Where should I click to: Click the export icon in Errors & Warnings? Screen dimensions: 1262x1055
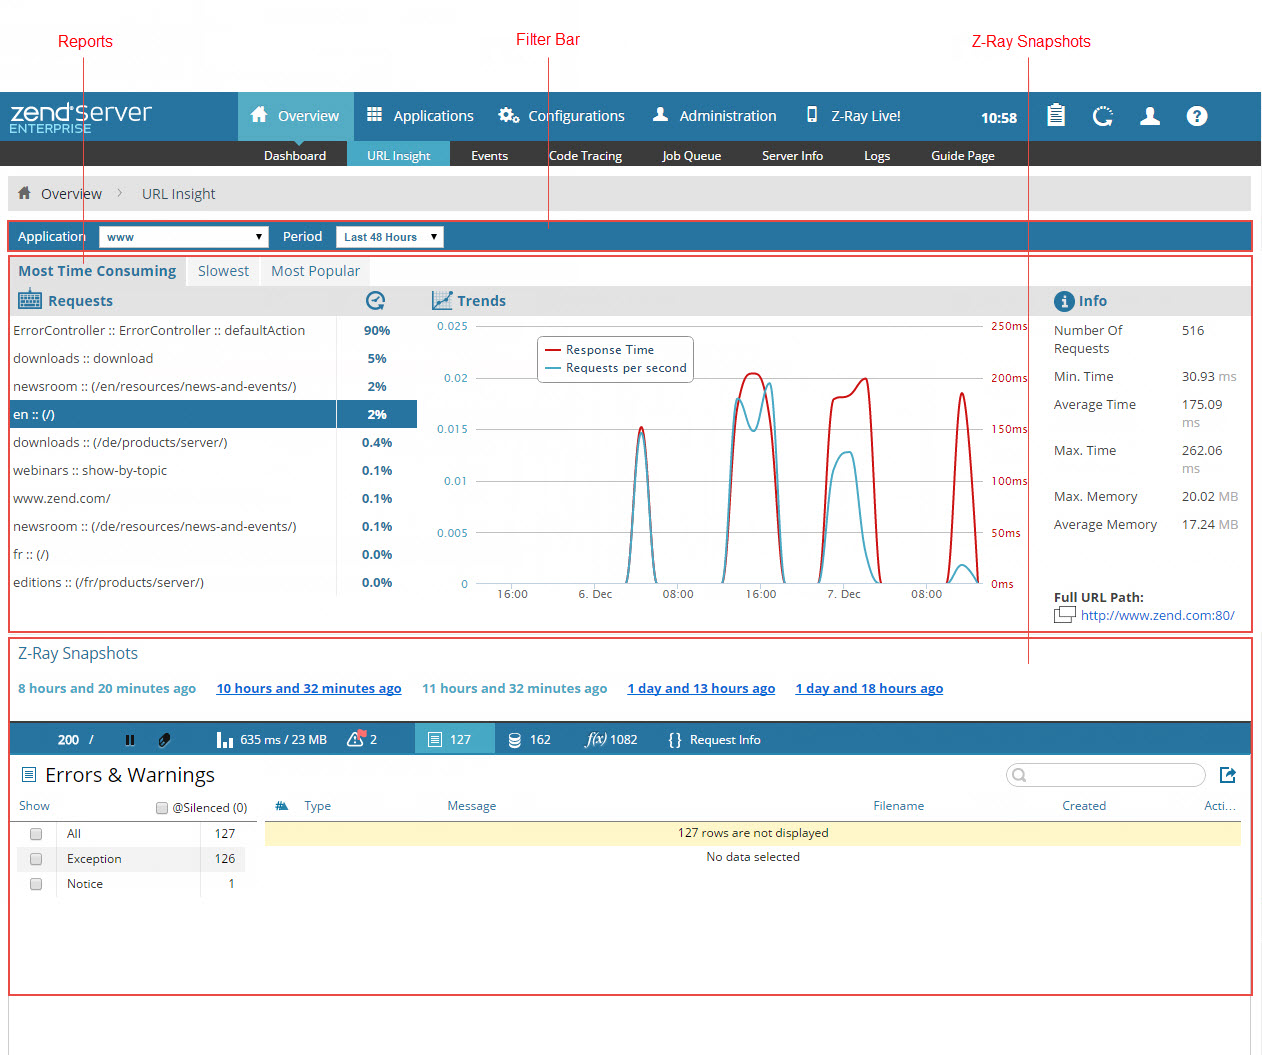coord(1228,775)
